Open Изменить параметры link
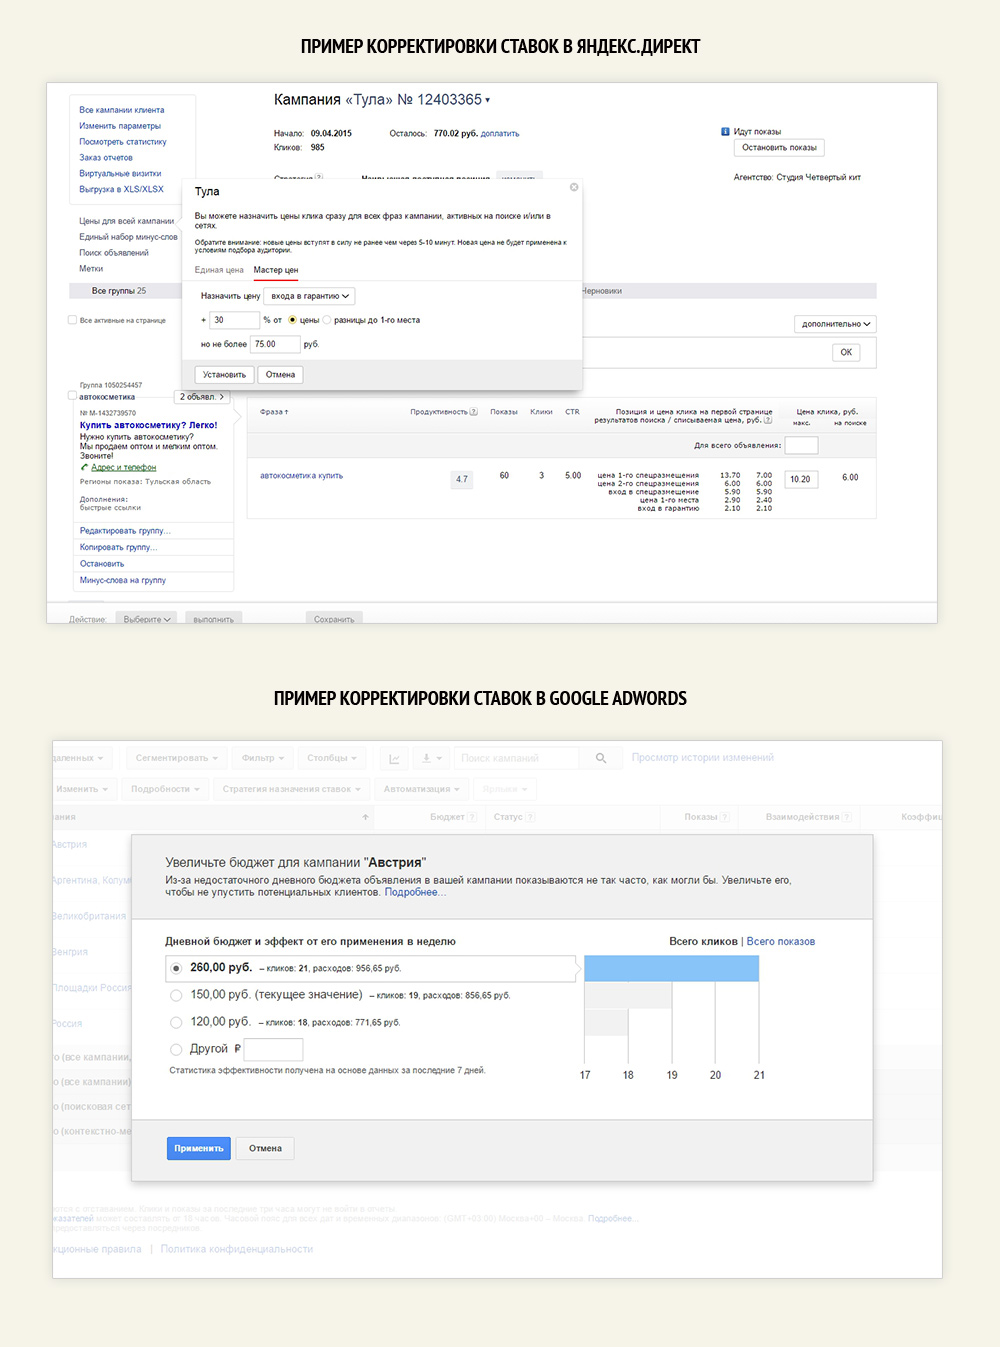This screenshot has width=1000, height=1347. click(x=120, y=126)
